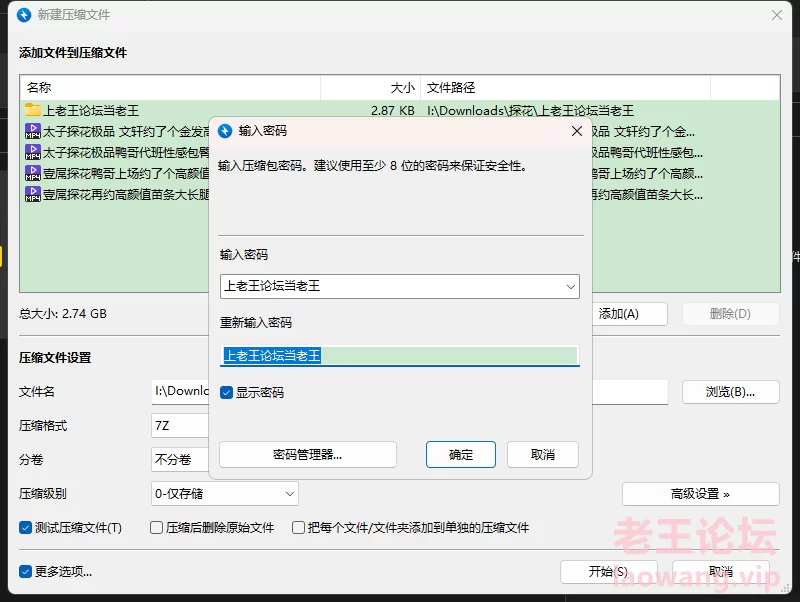The width and height of the screenshot is (800, 602).
Task: Sort by the 文件路径 column header
Action: point(565,88)
